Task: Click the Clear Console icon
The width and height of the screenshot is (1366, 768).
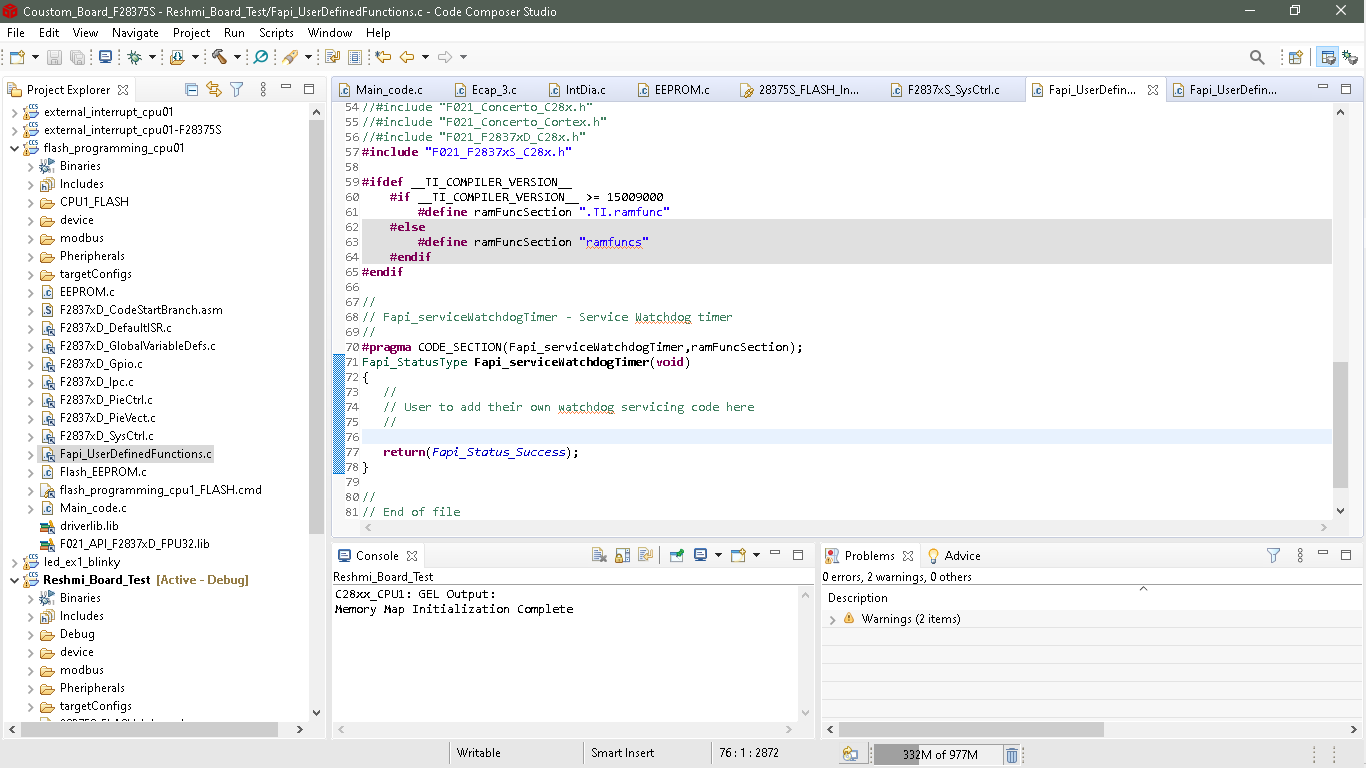Action: 599,555
